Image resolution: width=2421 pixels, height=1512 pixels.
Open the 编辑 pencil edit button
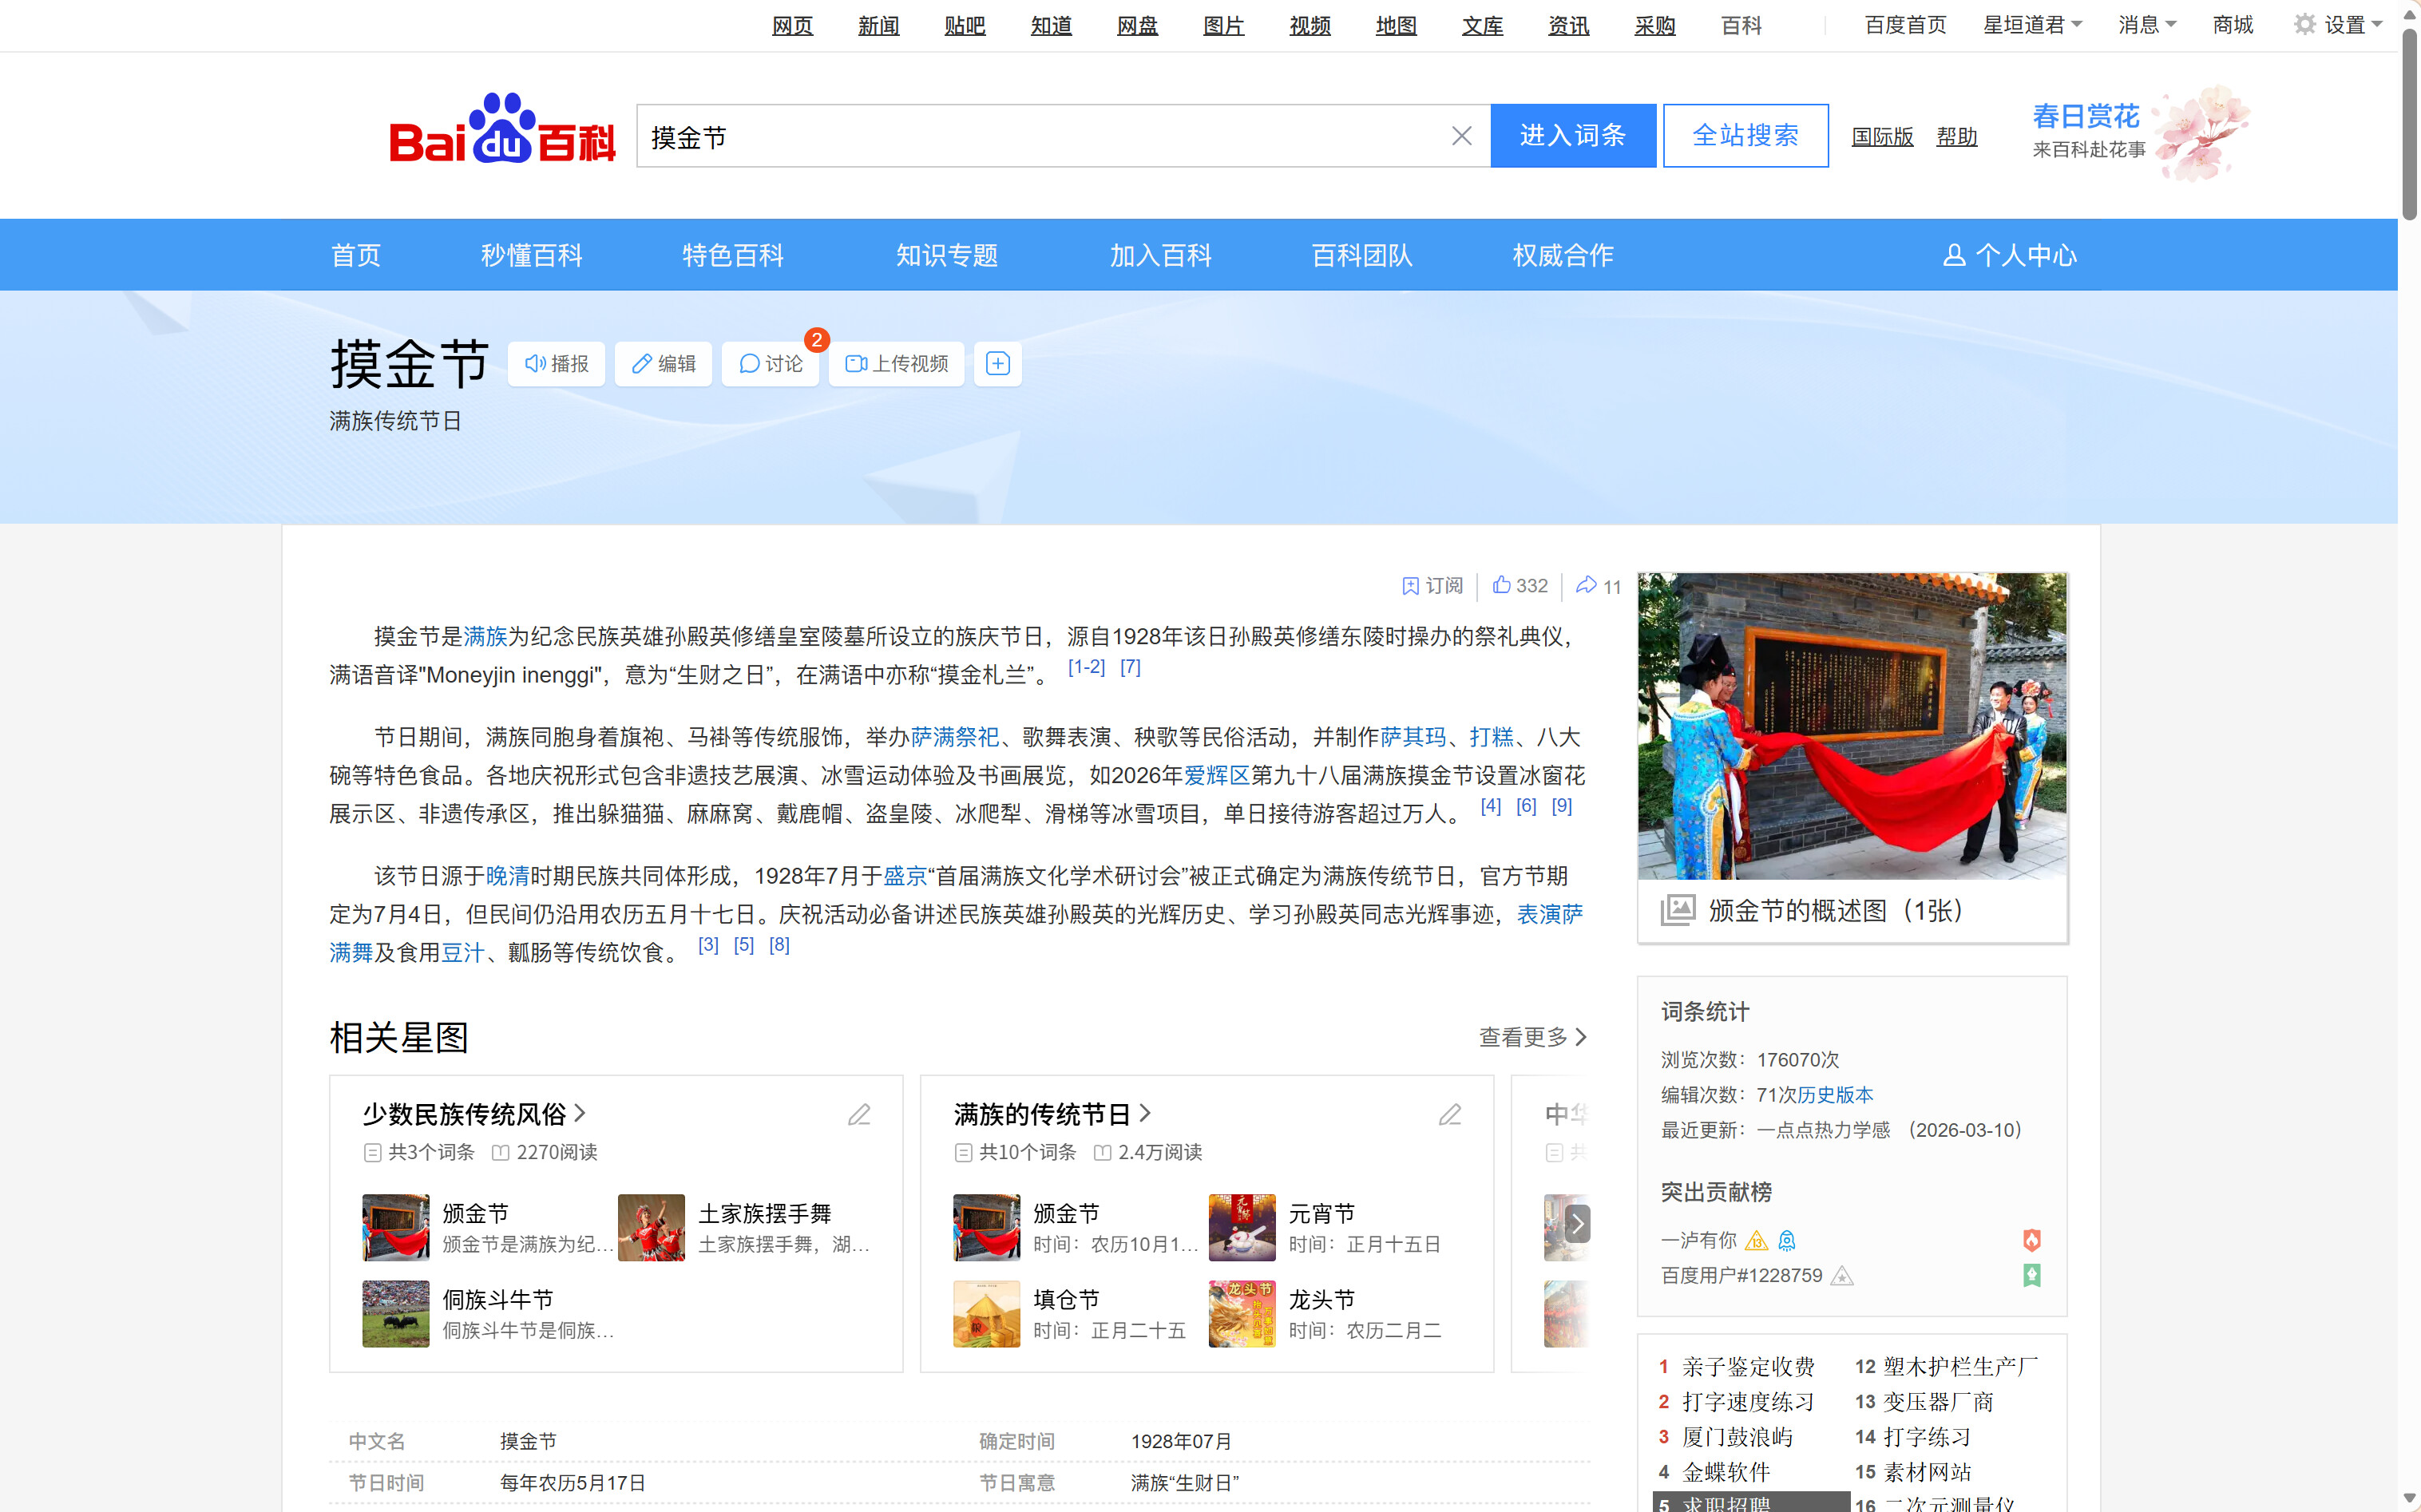[x=663, y=364]
